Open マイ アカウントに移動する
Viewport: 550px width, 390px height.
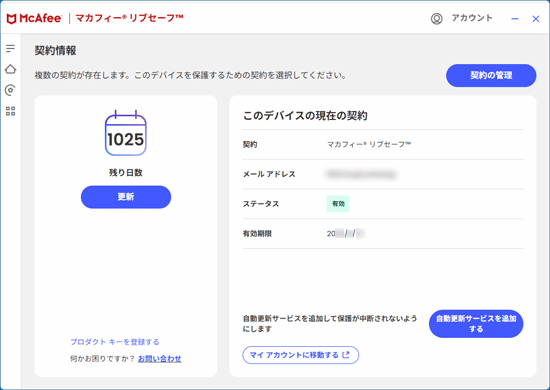tap(300, 355)
